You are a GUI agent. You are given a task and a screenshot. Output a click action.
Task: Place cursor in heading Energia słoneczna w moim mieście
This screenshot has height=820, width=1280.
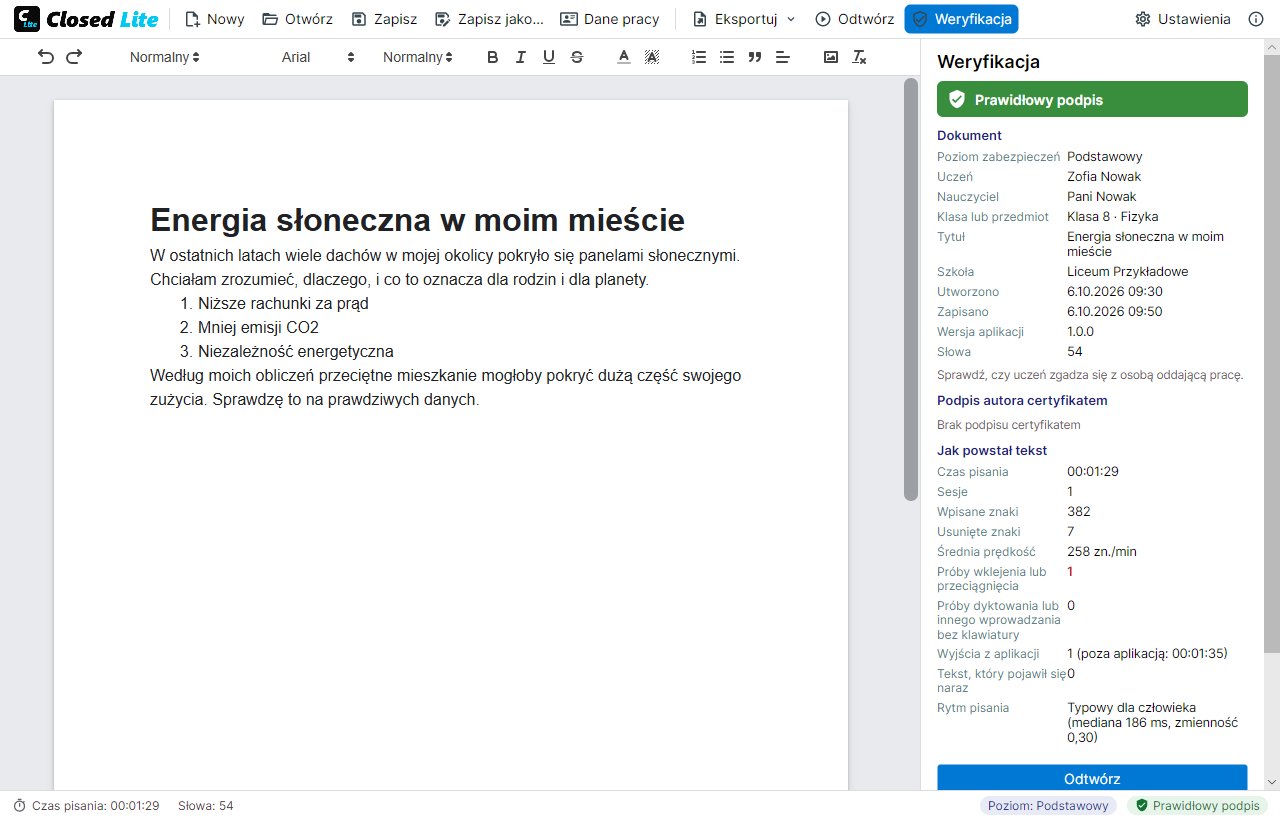pos(417,220)
